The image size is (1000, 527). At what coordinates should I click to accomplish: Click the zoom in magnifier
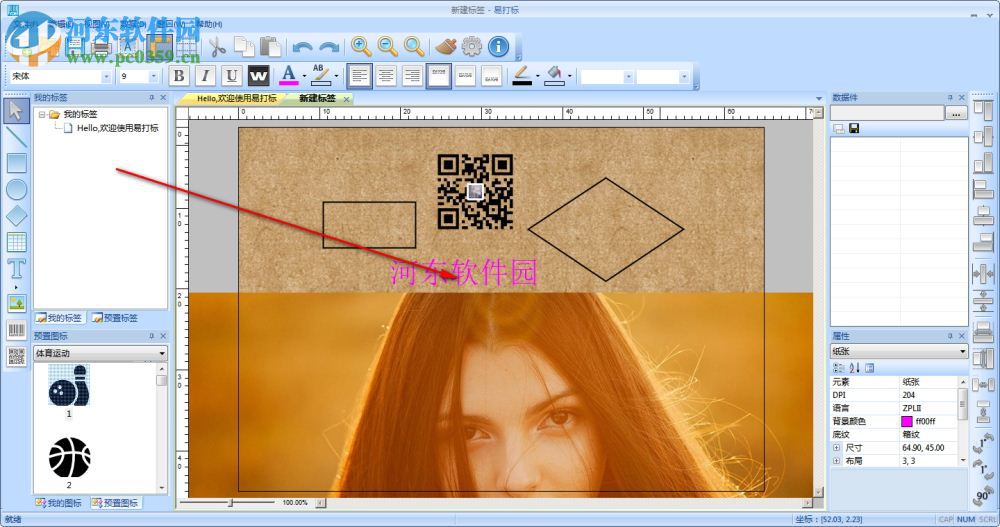tap(361, 46)
